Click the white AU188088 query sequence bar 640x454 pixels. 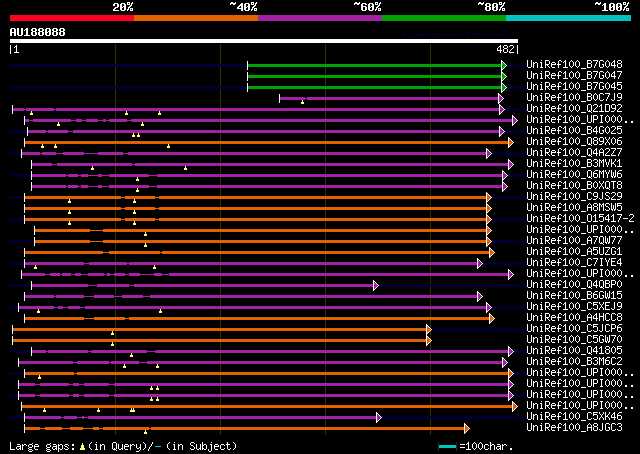264,41
